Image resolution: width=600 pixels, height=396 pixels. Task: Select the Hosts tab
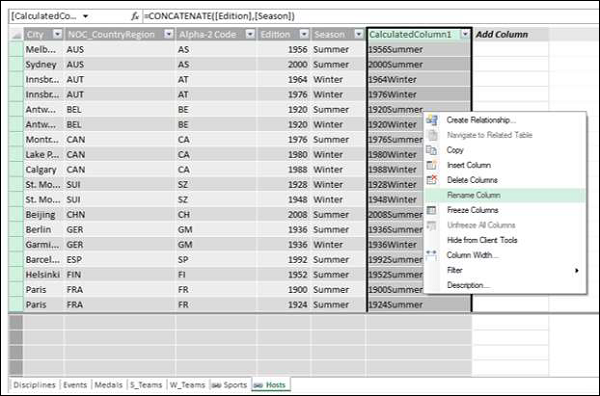pos(271,385)
